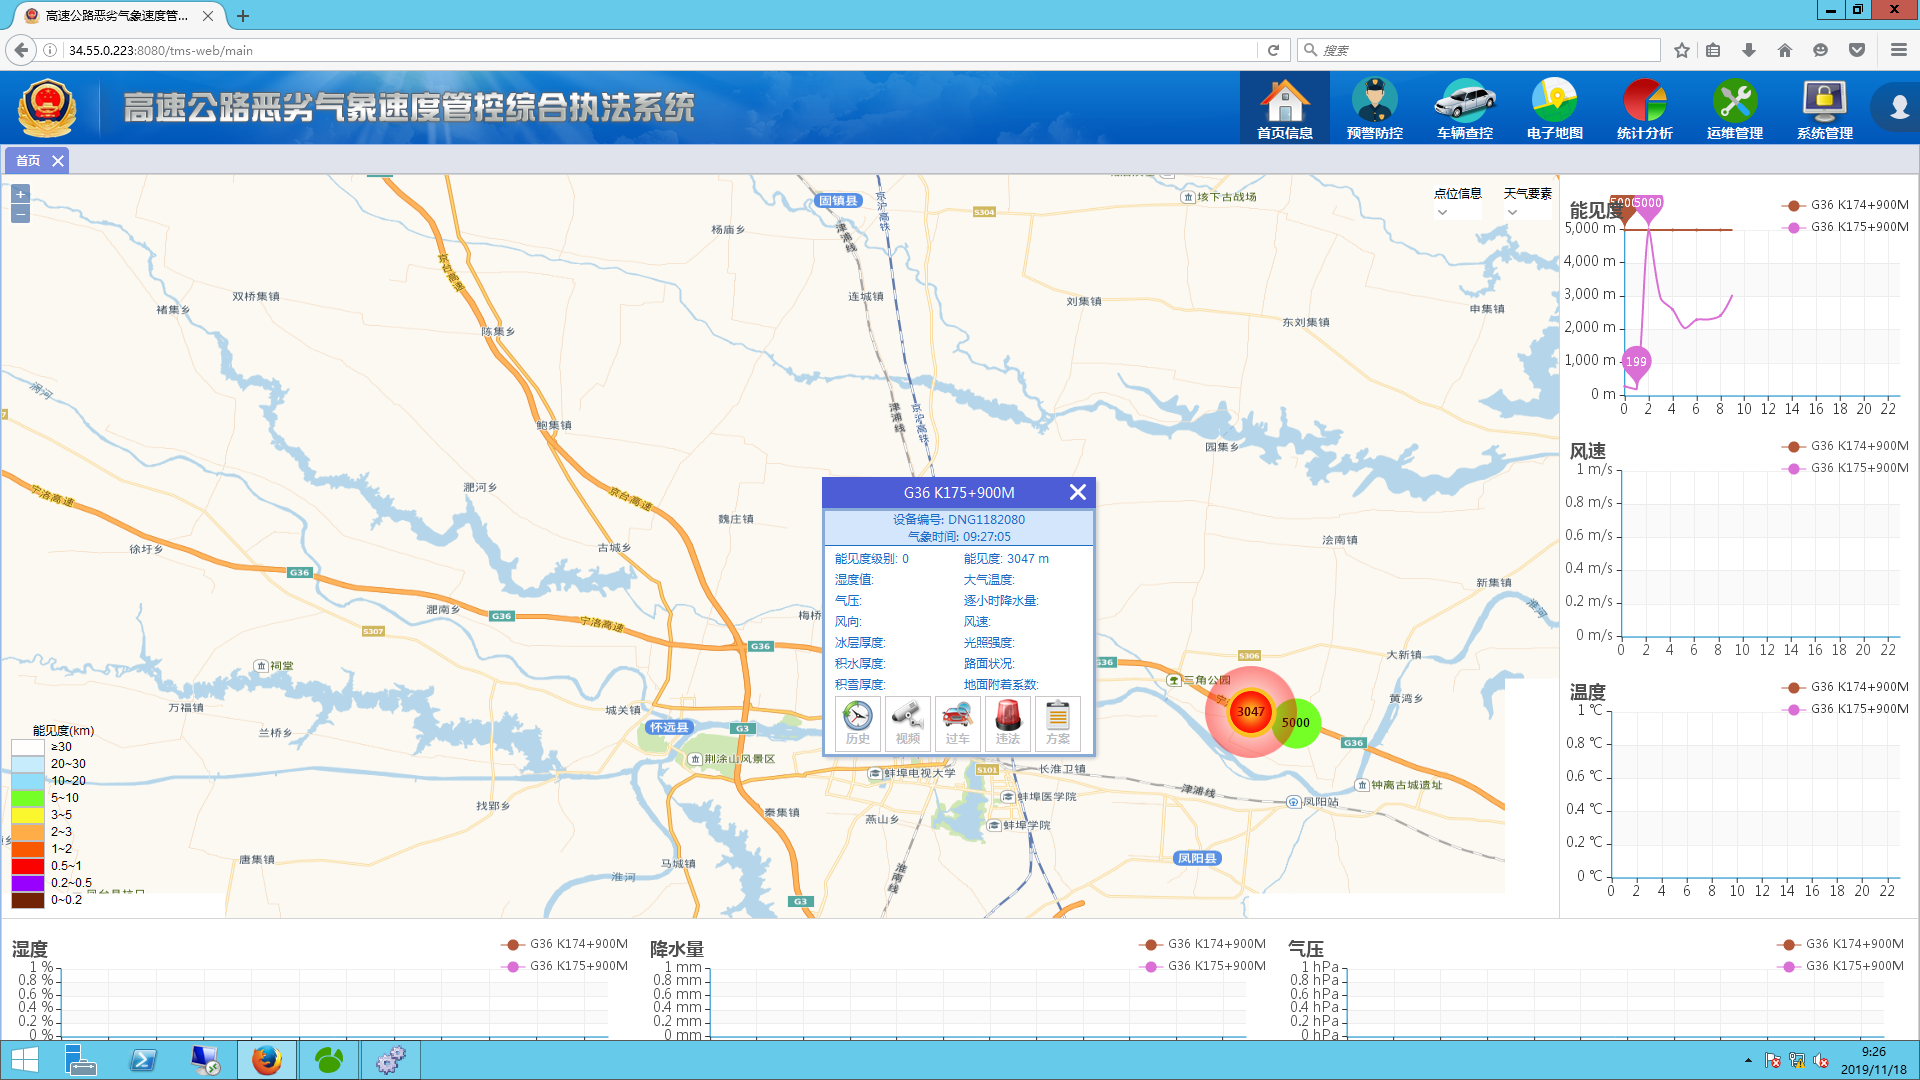Click the green 5~10 visibility legend swatch
1920x1080 pixels.
point(28,798)
